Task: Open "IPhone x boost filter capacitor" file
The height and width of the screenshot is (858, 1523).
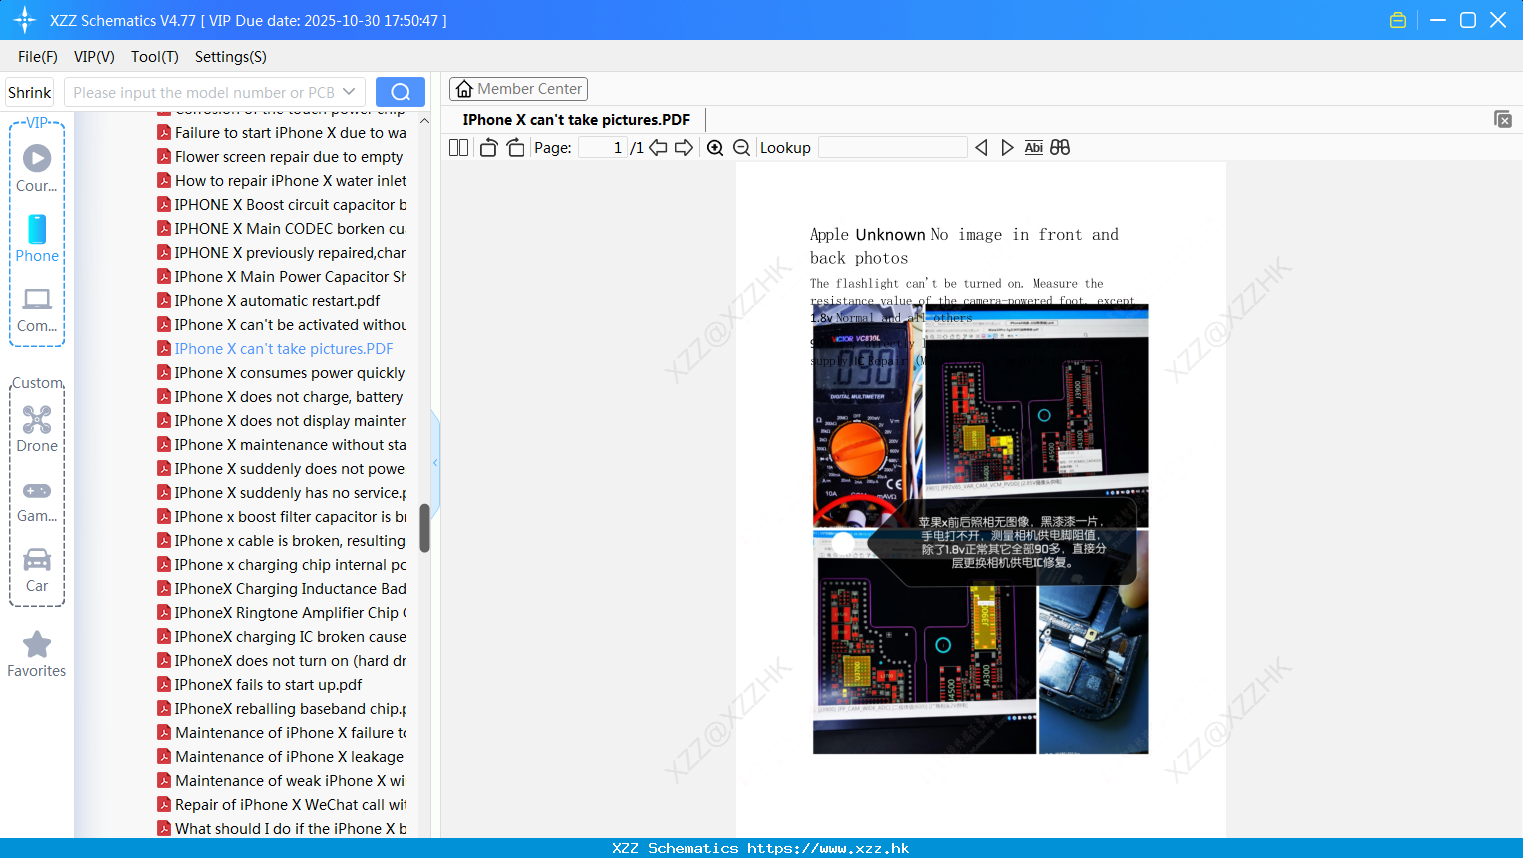Action: (x=282, y=517)
